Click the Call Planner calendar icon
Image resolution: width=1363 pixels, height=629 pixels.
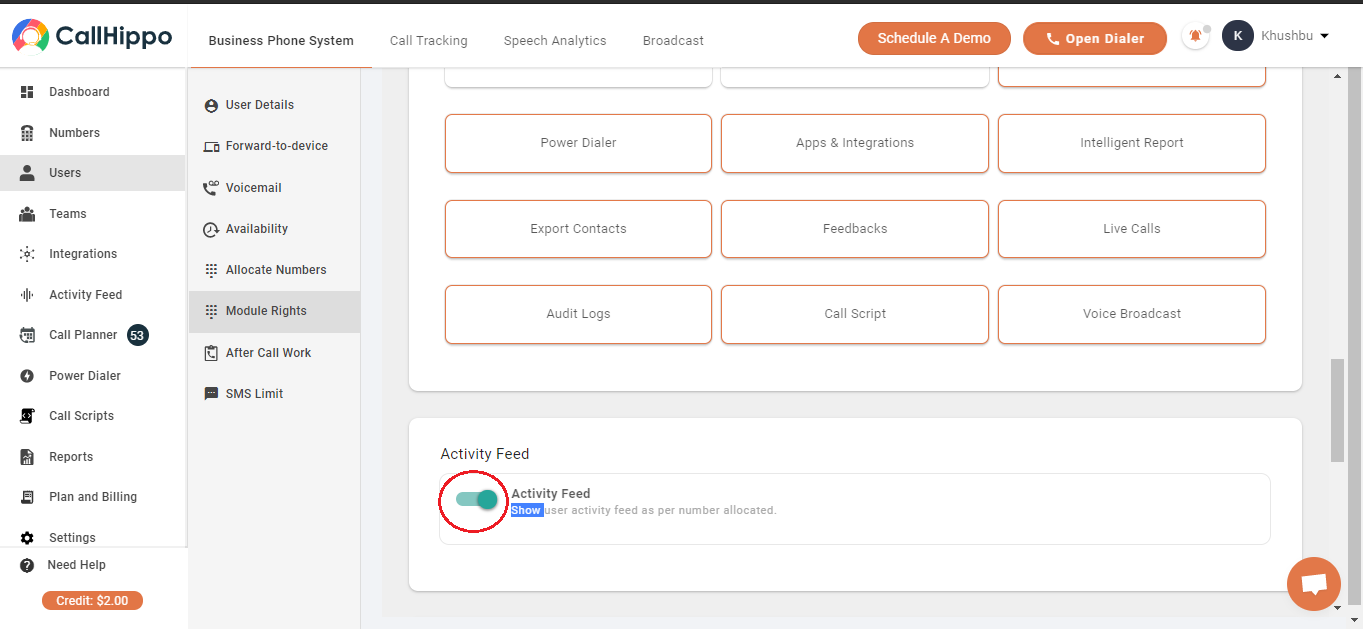(27, 335)
